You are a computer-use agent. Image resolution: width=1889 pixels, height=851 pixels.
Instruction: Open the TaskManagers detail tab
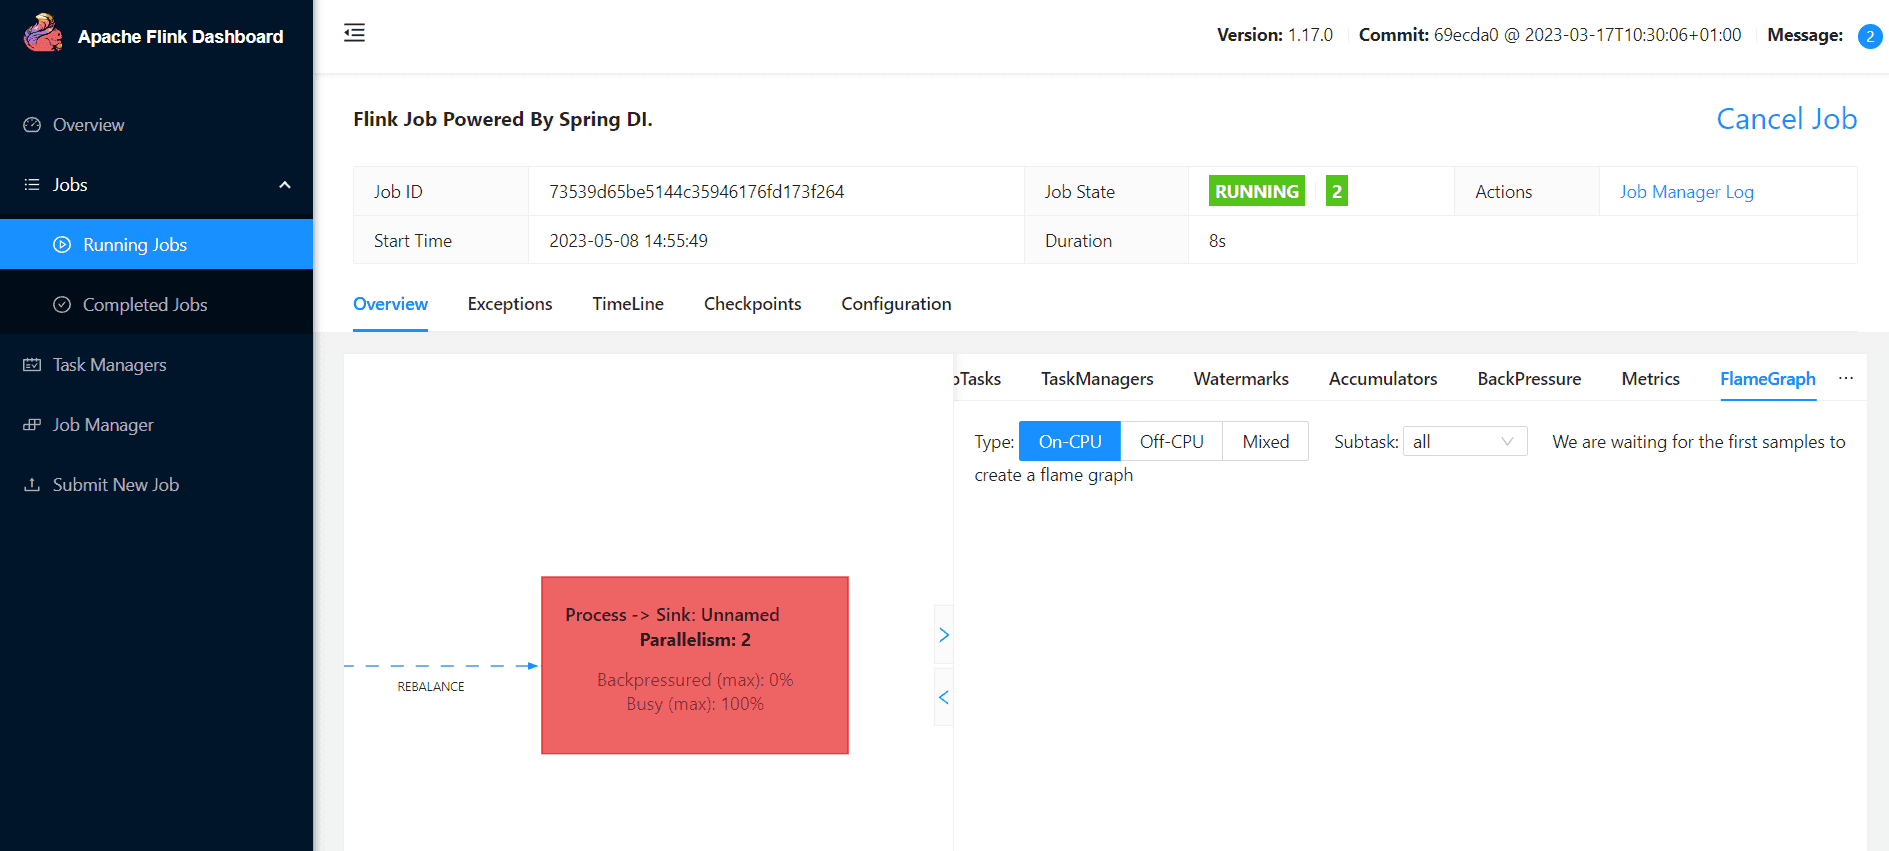coord(1097,379)
